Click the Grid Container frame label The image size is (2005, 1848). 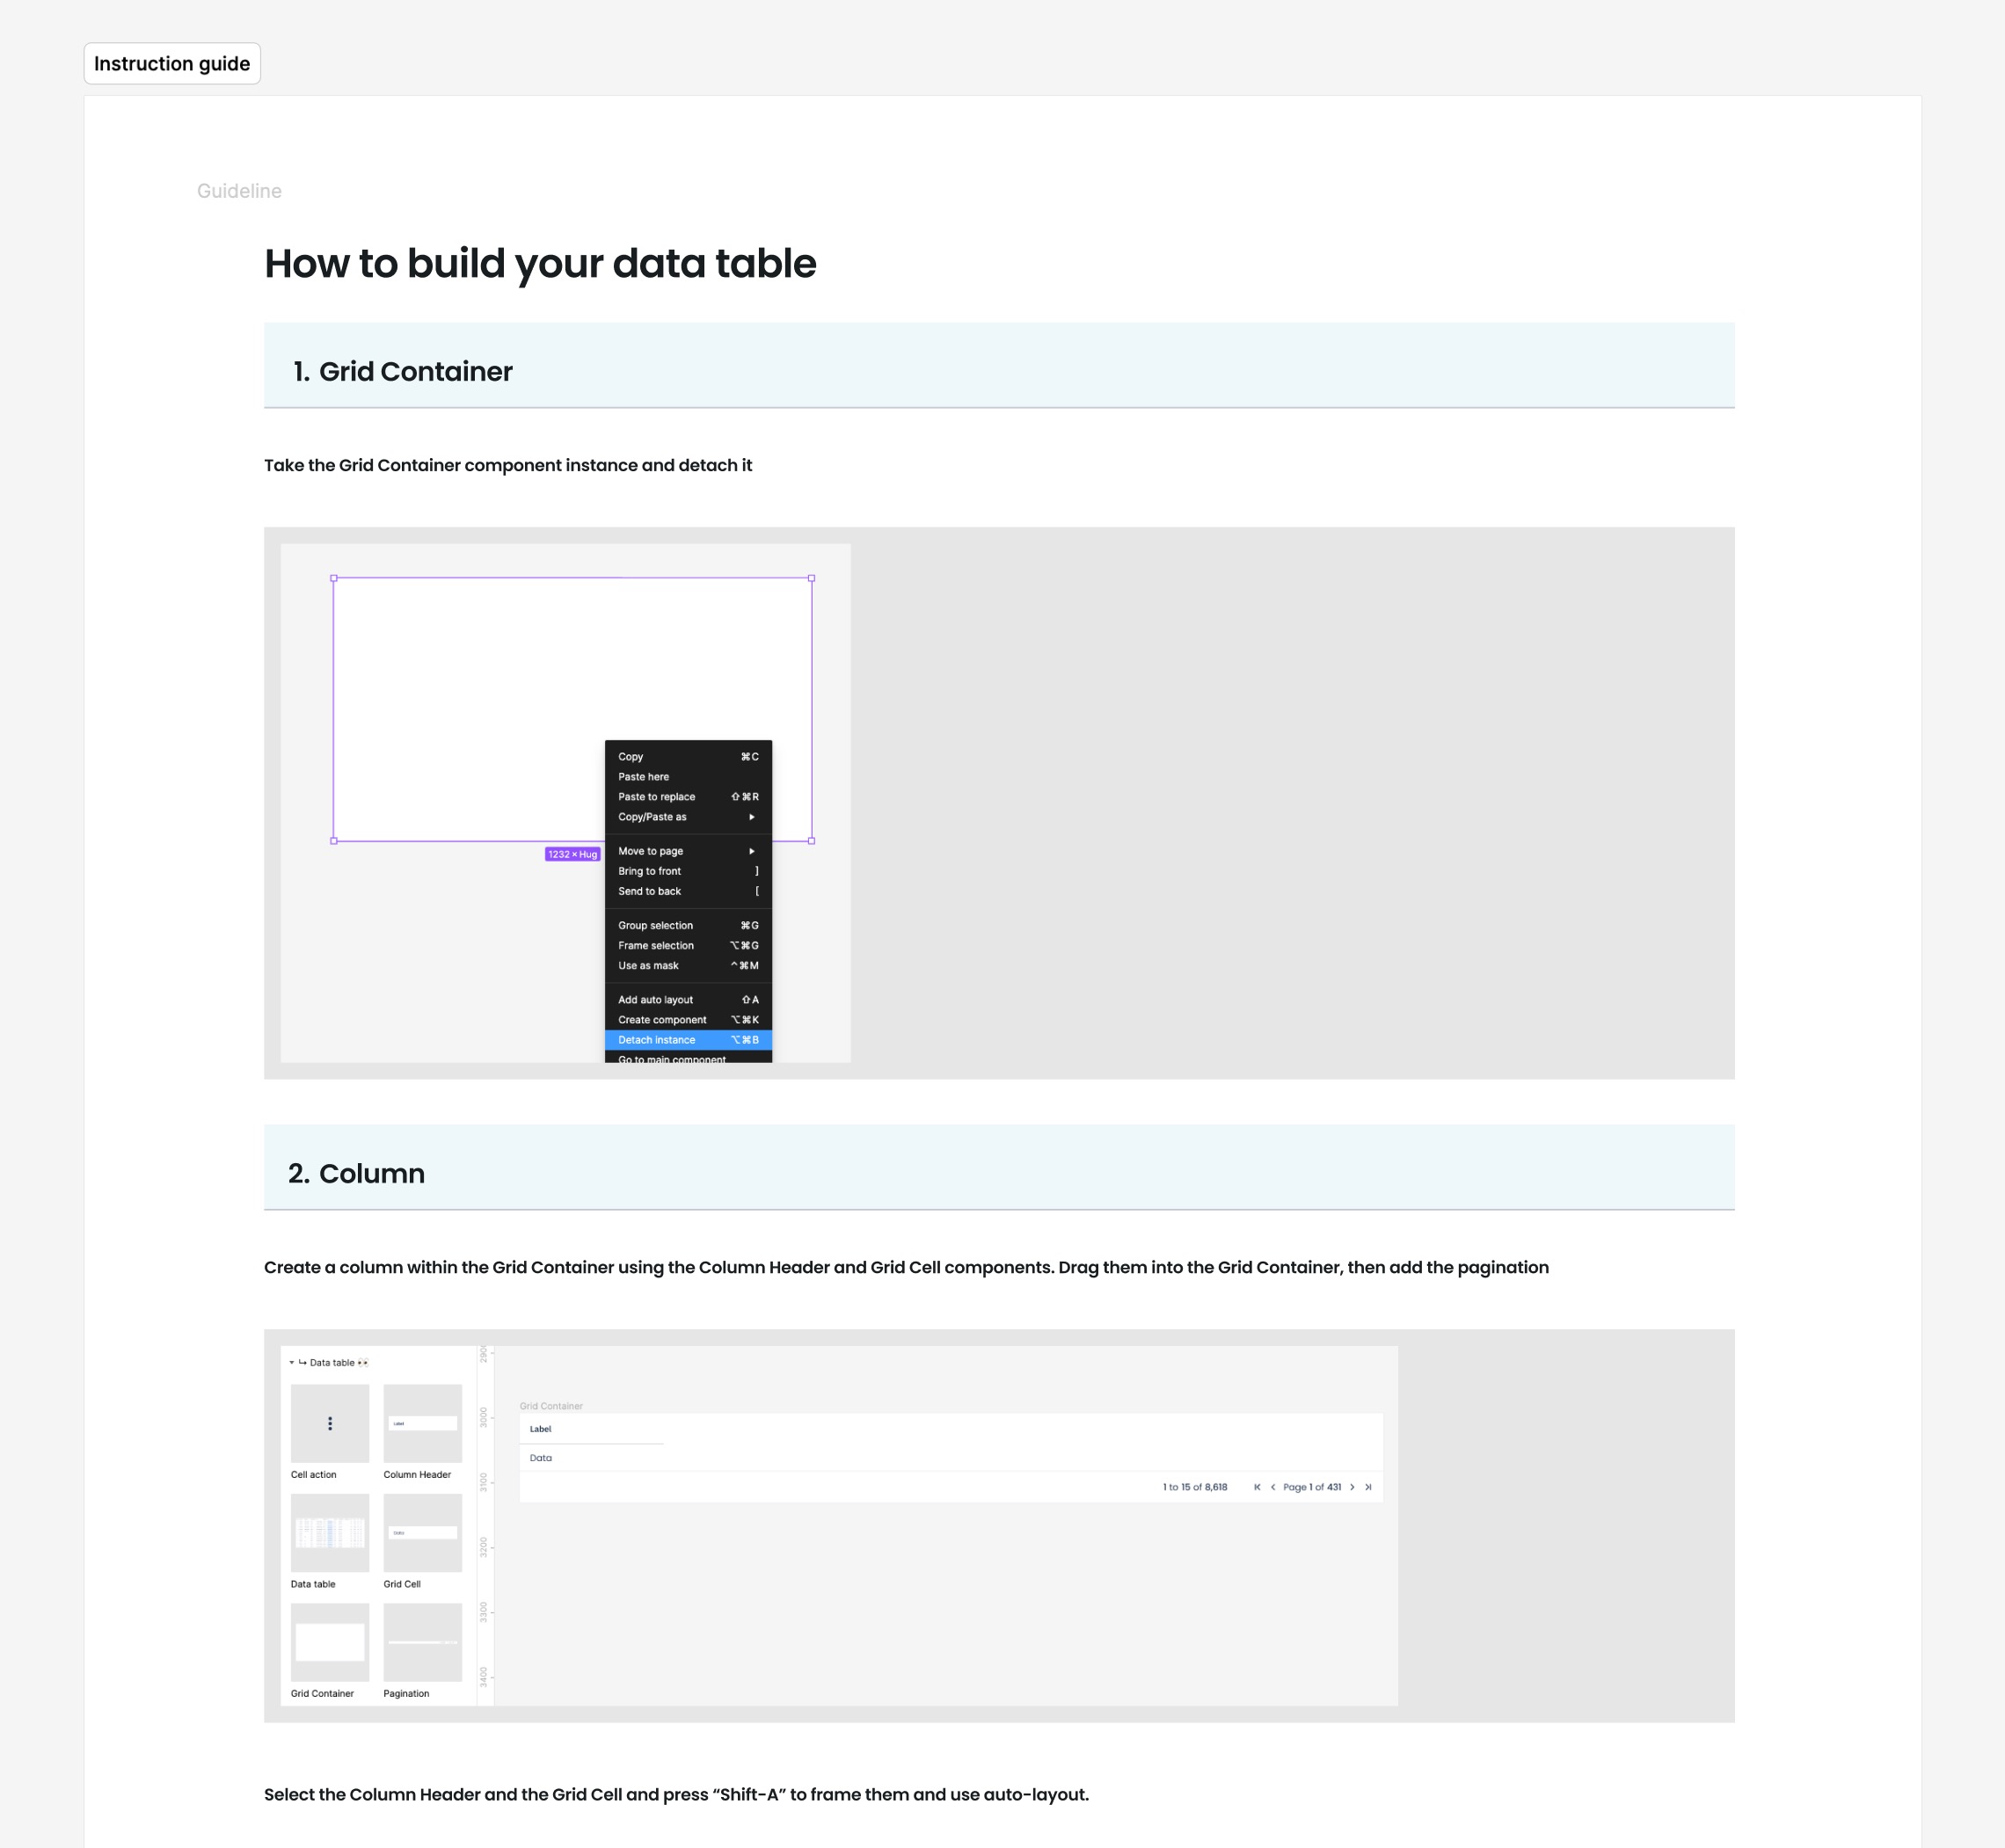click(x=551, y=1406)
